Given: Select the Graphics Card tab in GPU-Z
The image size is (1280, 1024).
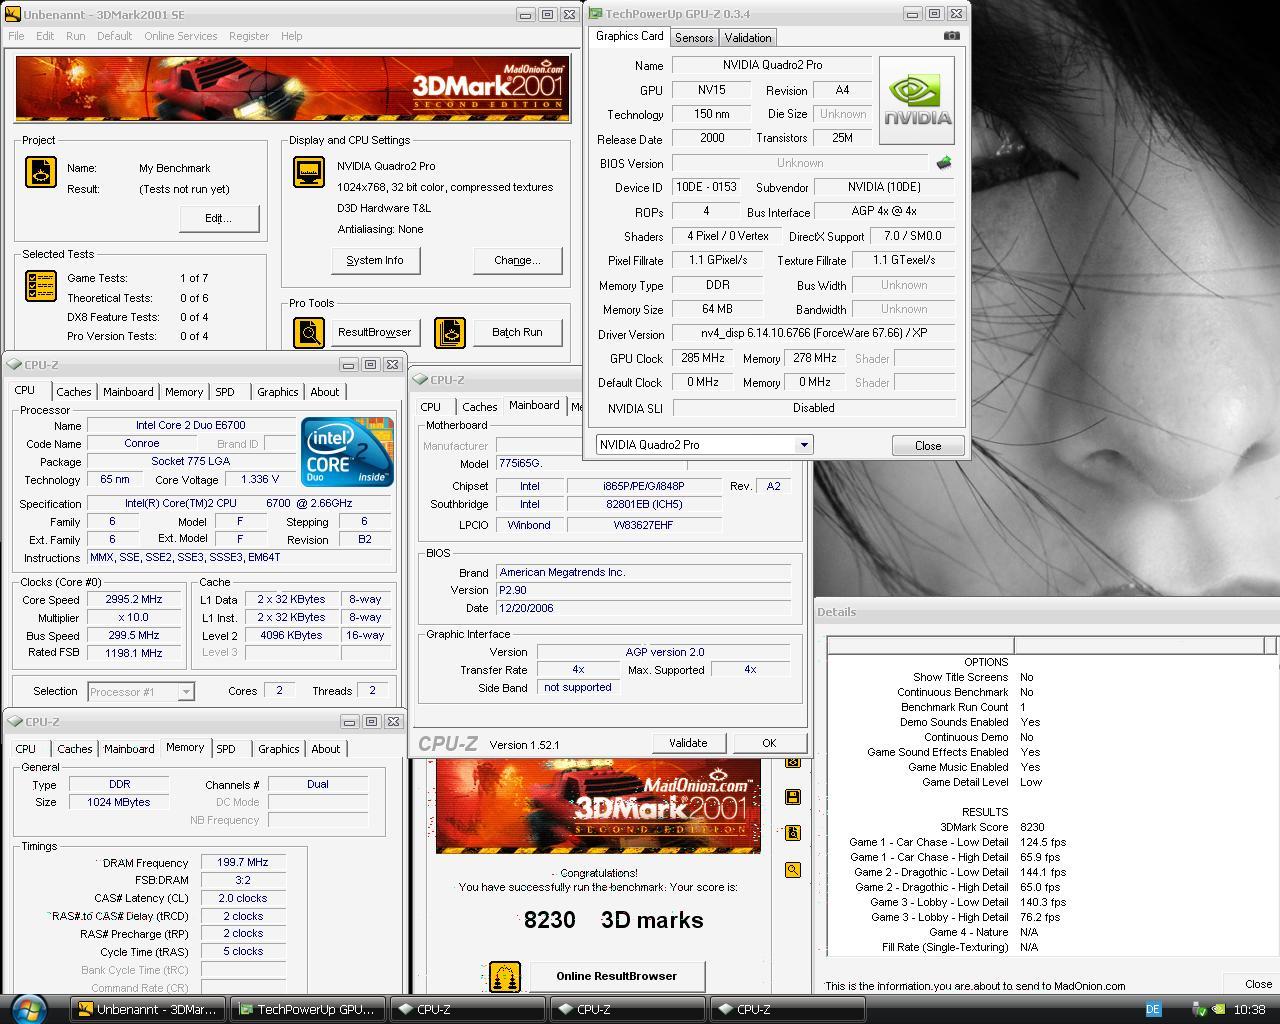Looking at the screenshot, I should click(629, 36).
